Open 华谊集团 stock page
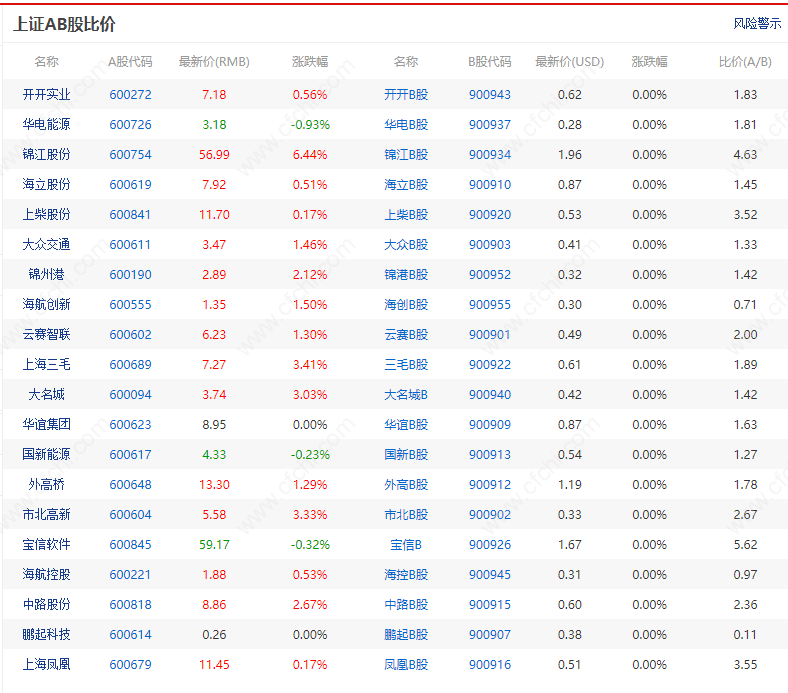 click(x=46, y=425)
